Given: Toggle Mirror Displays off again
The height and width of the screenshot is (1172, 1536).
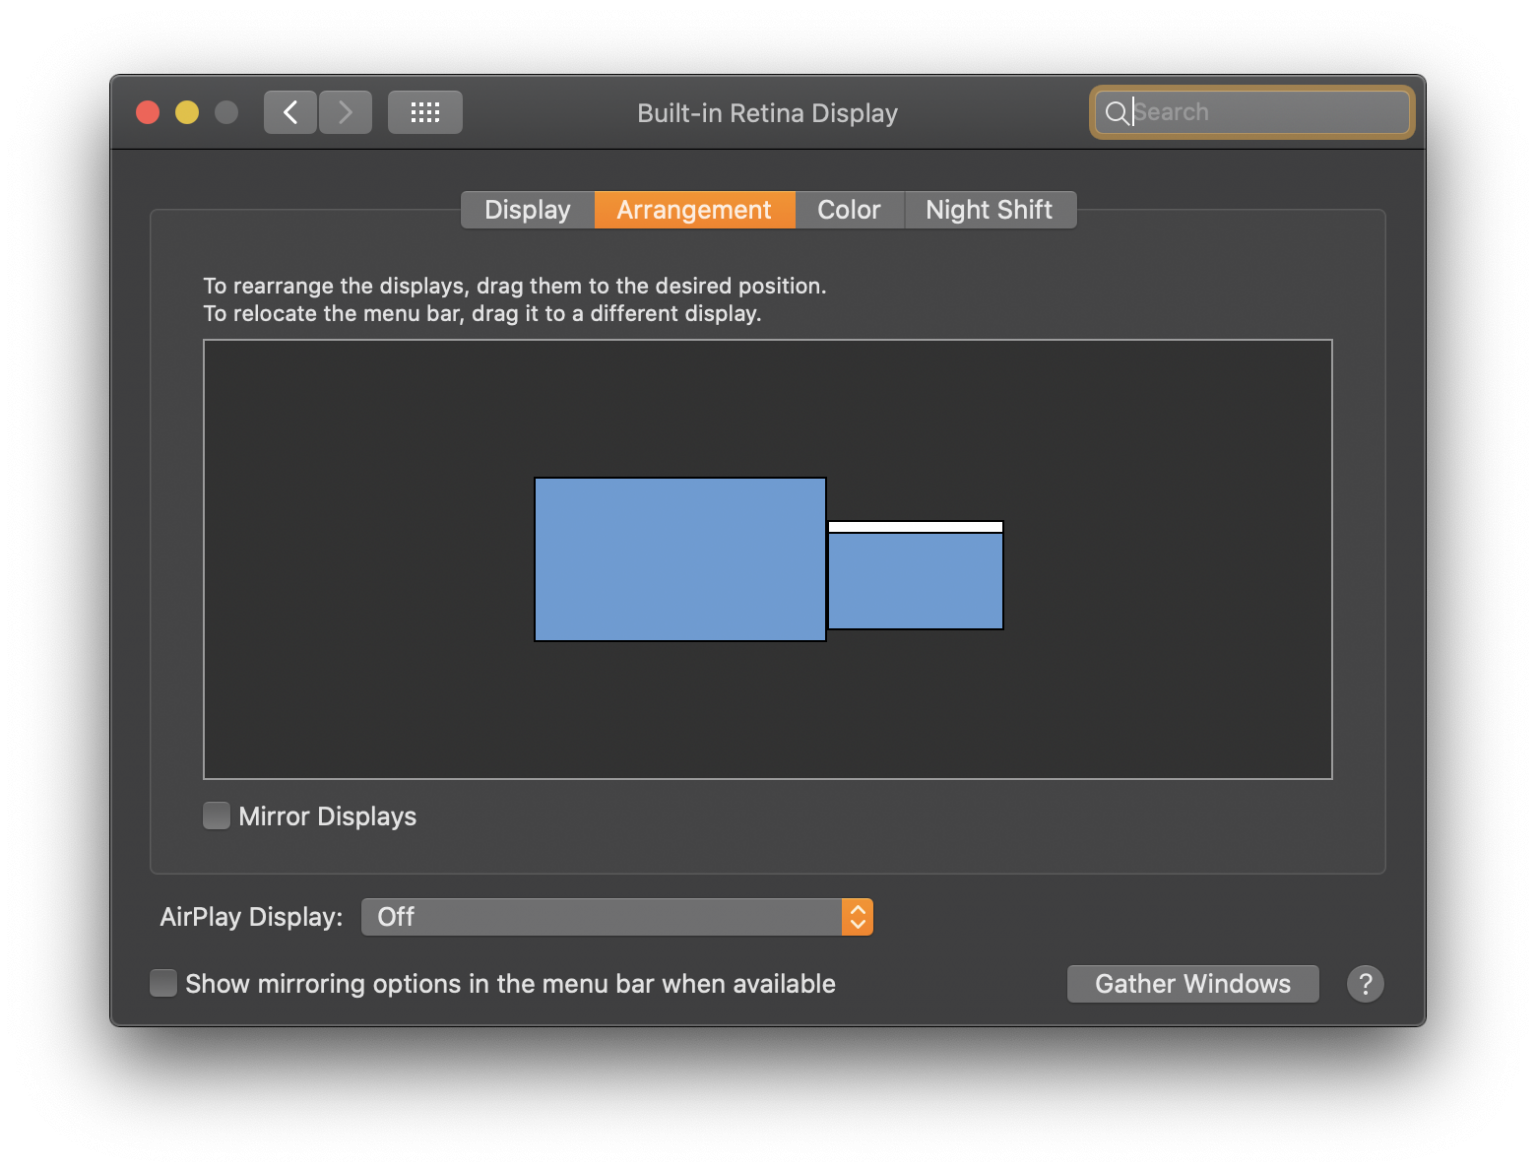Looking at the screenshot, I should coord(216,816).
